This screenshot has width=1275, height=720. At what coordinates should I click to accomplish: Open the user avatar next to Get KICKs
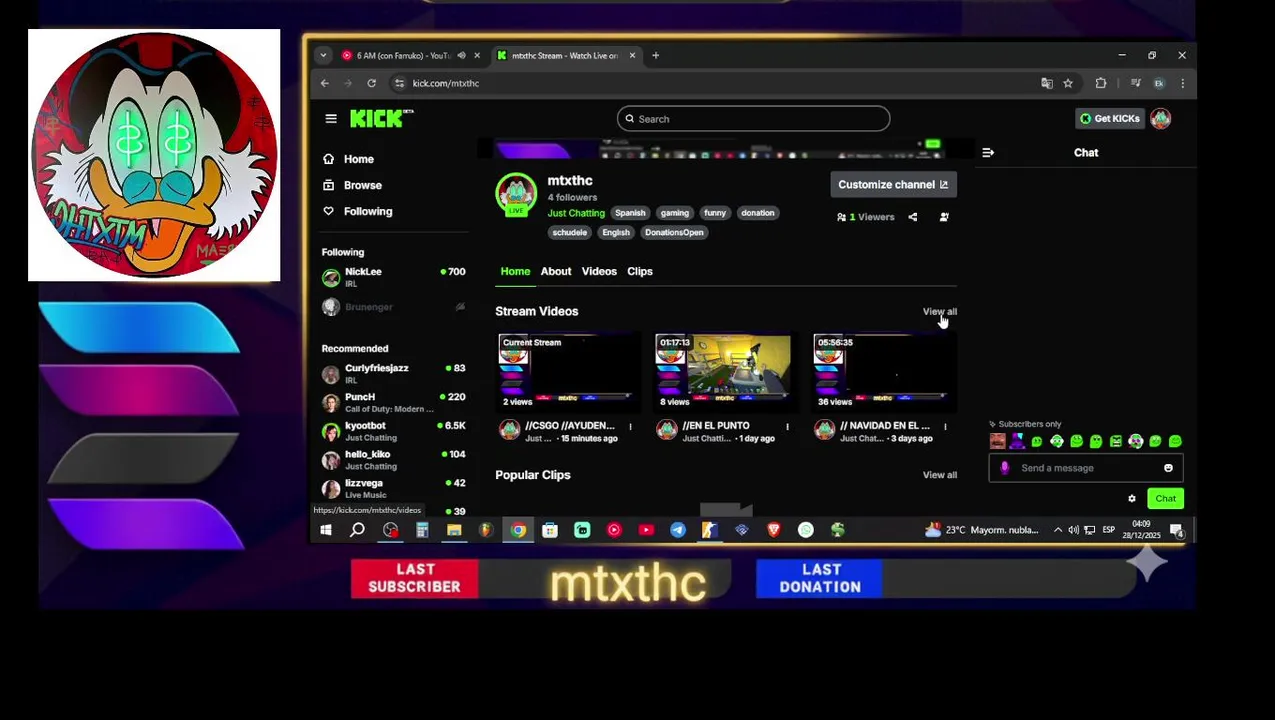click(x=1160, y=119)
